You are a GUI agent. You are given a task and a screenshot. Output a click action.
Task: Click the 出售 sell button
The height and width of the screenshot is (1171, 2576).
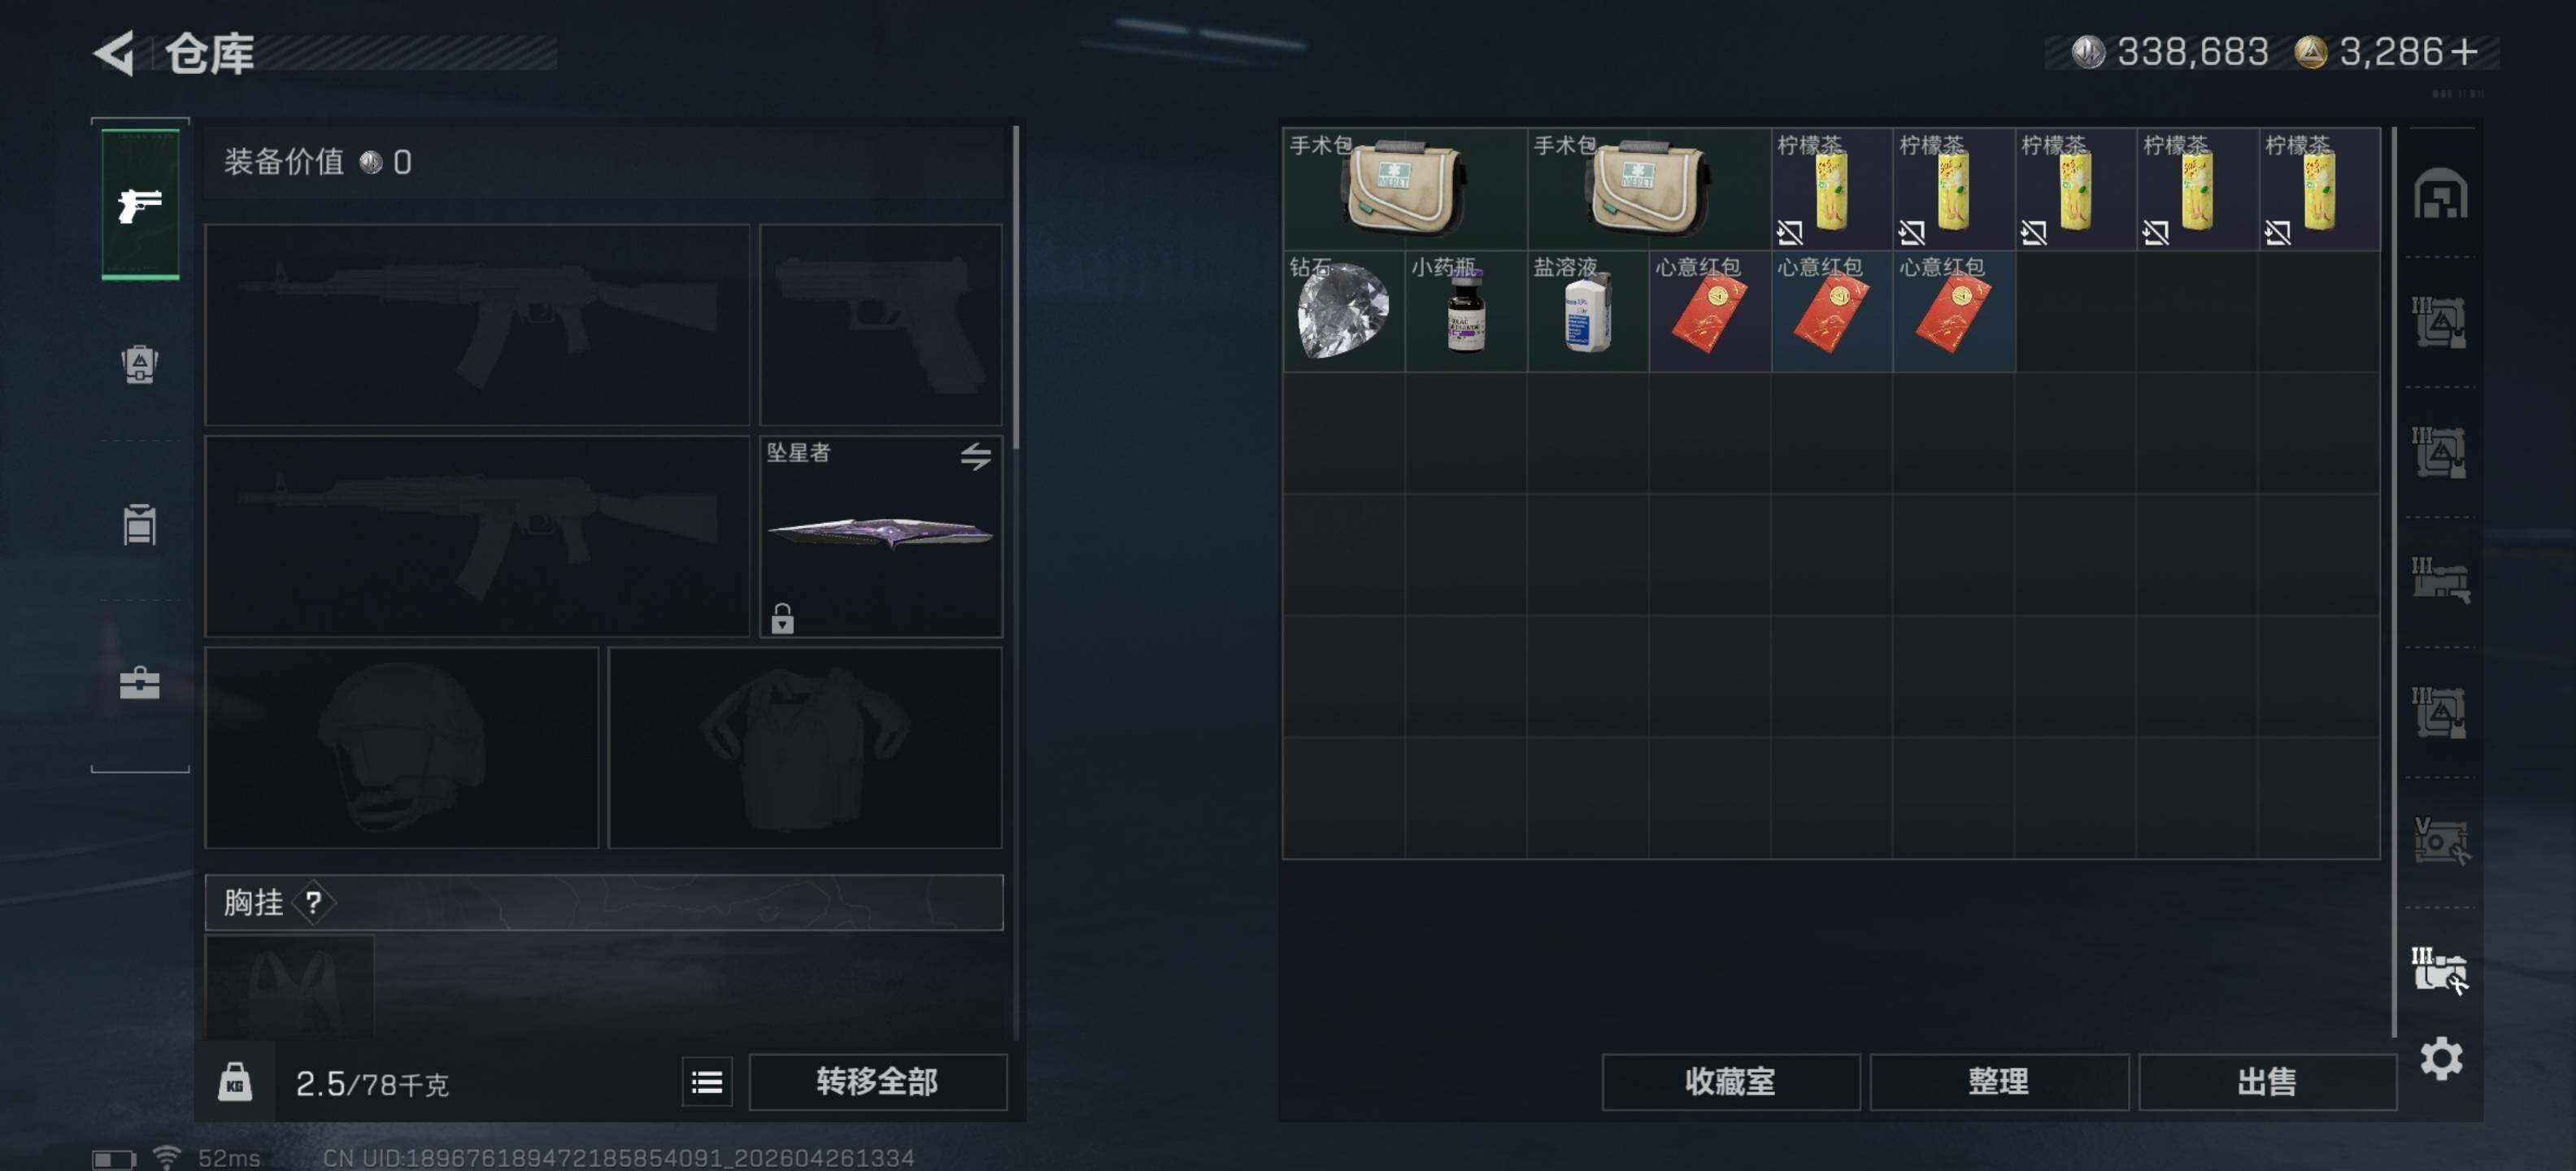[x=2267, y=1082]
